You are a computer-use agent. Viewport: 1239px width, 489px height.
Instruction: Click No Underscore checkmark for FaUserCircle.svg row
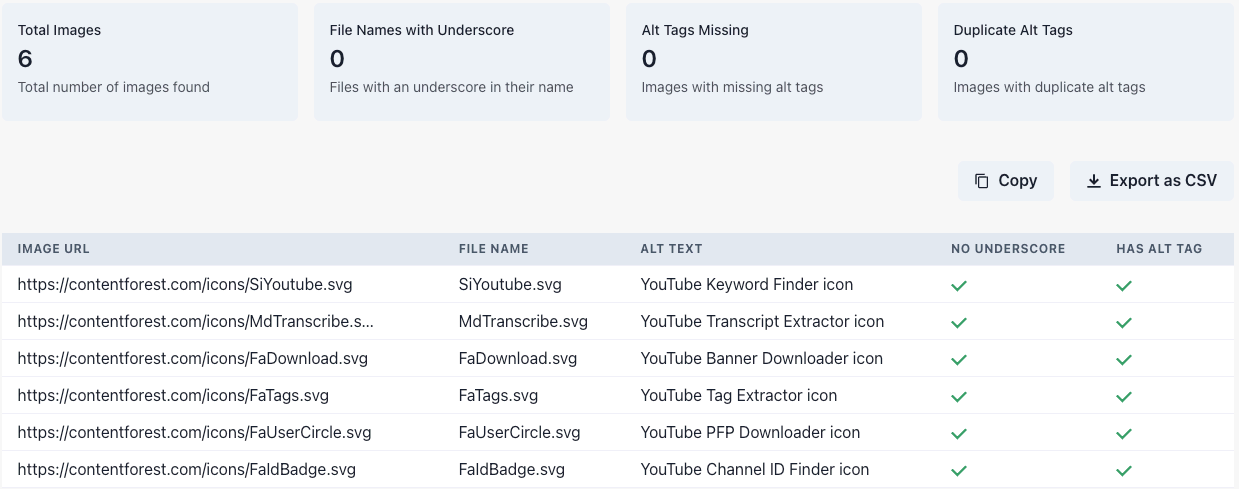click(959, 433)
